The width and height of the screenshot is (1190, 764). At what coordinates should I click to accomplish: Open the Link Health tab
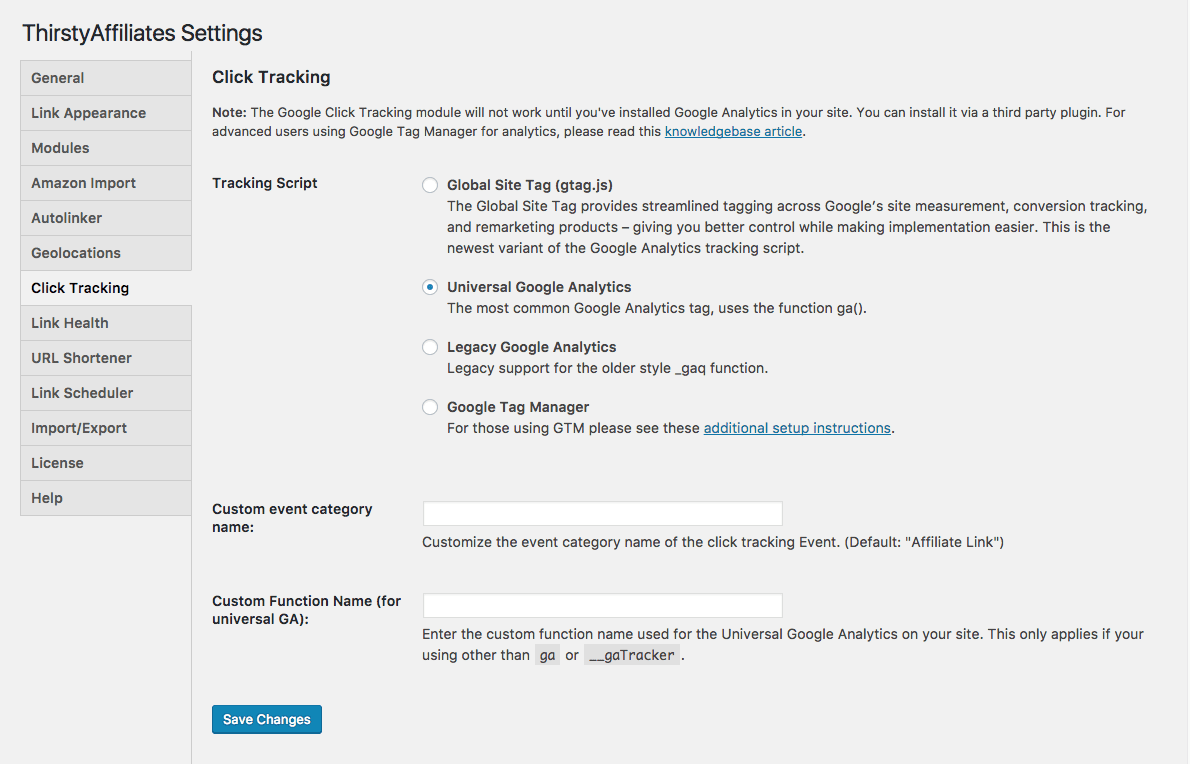(105, 323)
